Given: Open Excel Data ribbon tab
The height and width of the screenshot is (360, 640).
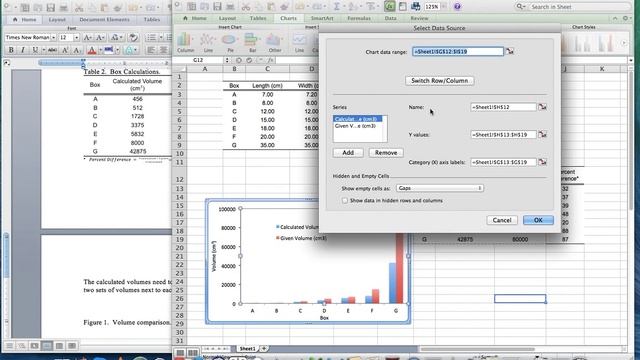Looking at the screenshot, I should pos(390,18).
